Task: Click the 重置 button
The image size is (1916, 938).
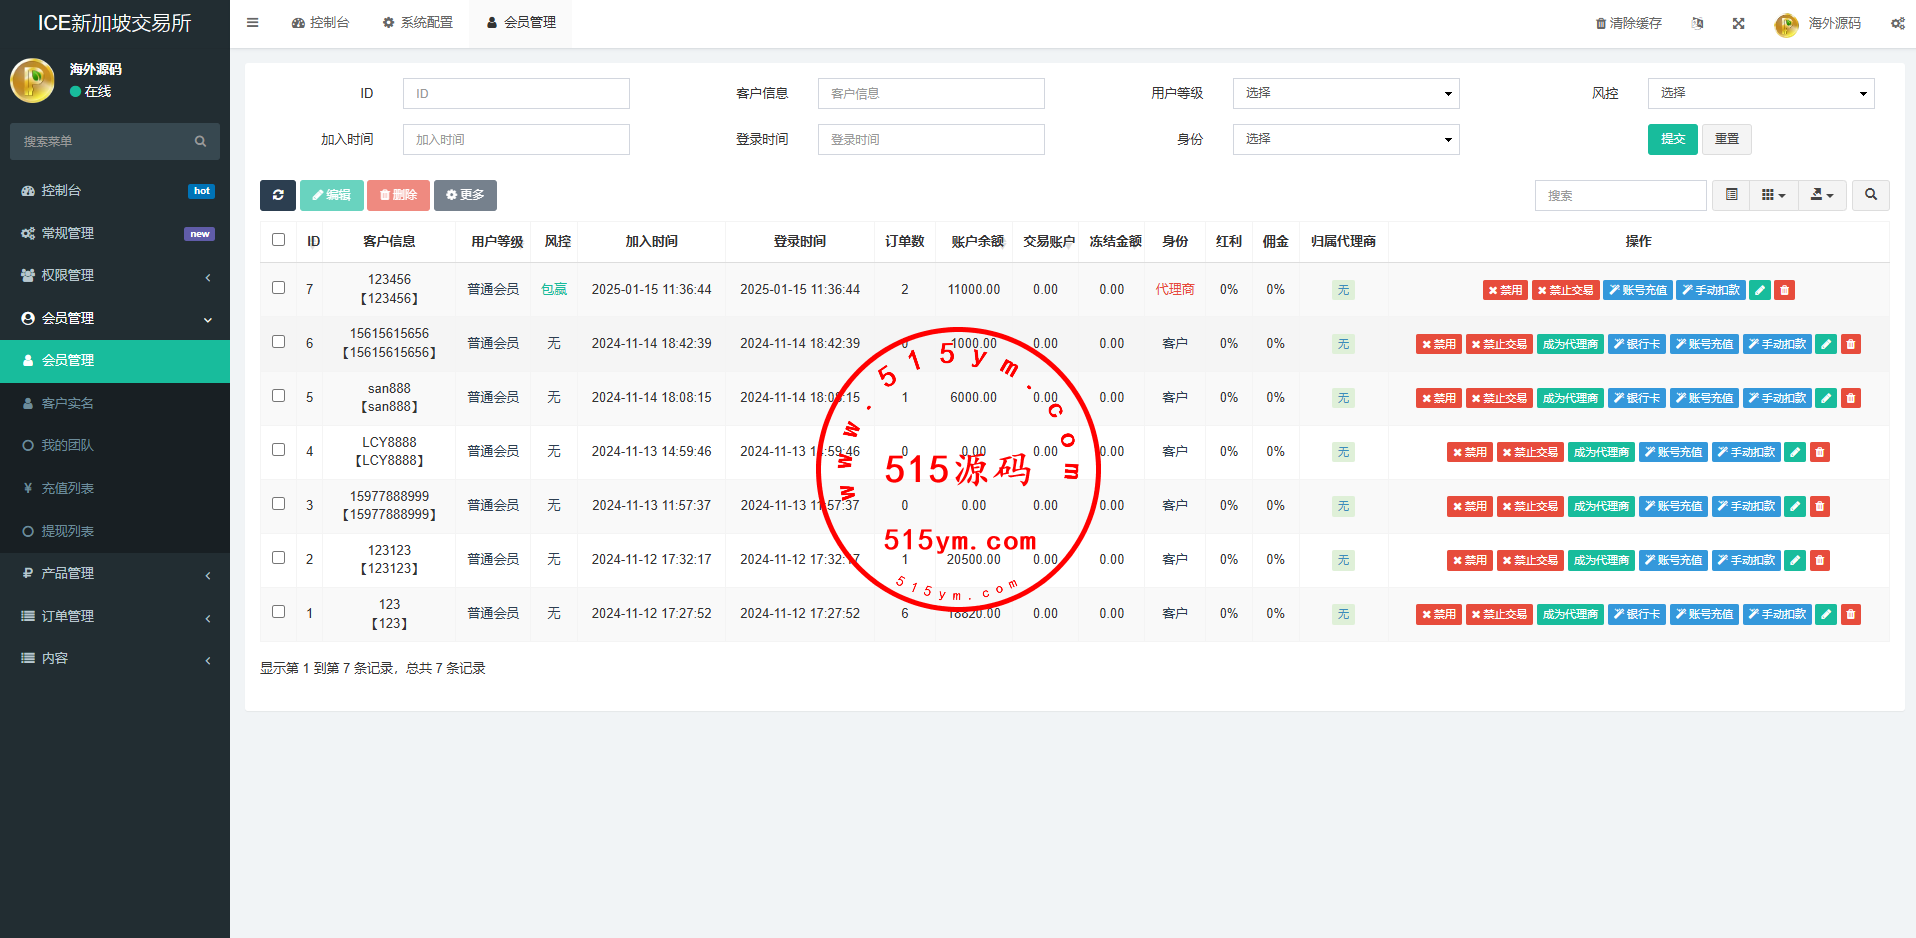Action: 1726,139
